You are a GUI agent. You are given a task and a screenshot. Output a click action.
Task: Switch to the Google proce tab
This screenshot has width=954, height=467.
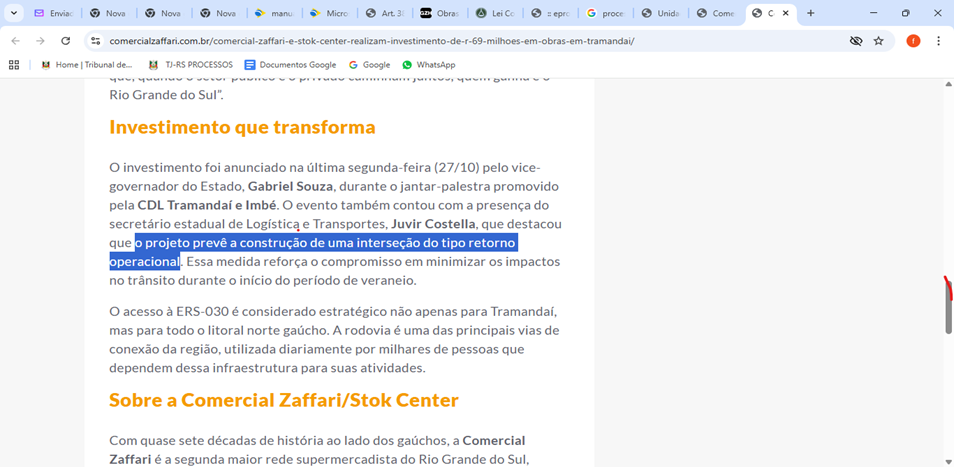click(606, 13)
